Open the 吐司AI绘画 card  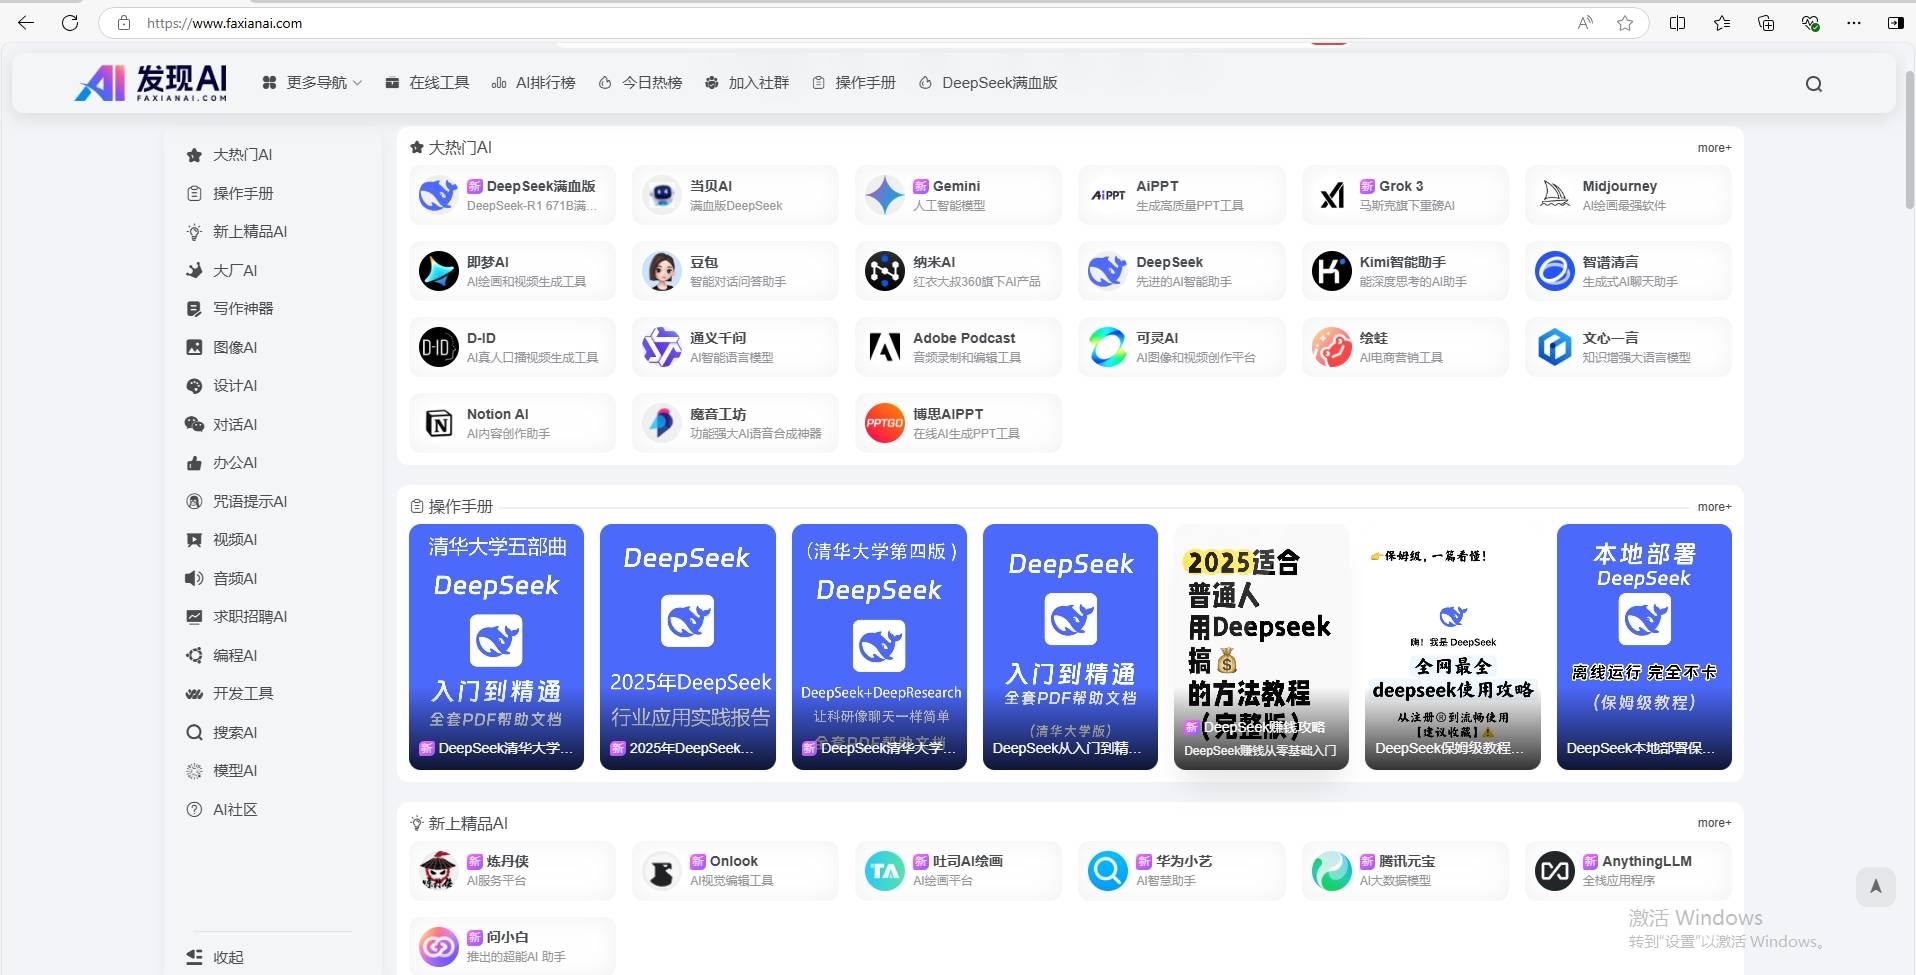[958, 870]
